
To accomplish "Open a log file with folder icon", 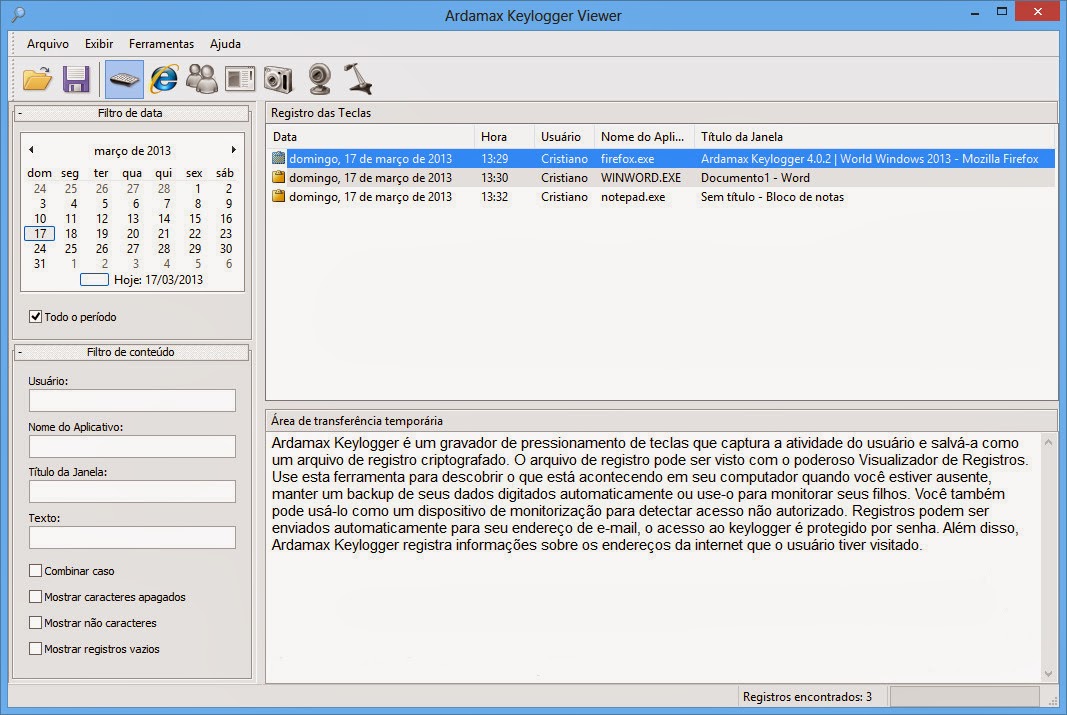I will [37, 79].
